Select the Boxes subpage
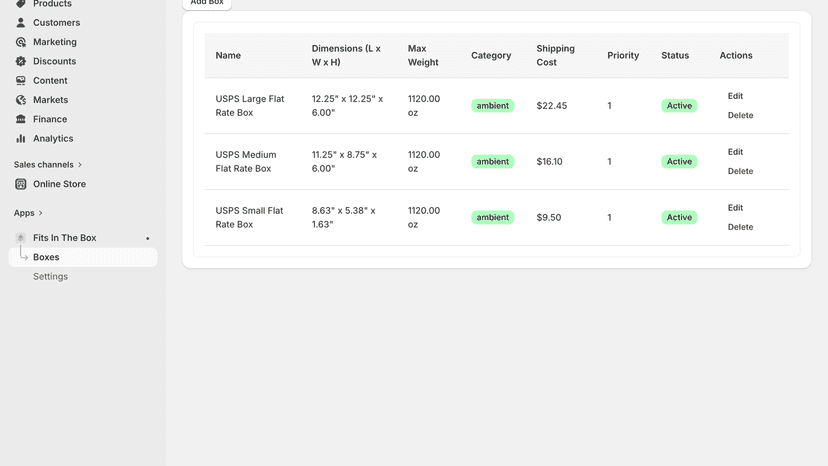828x466 pixels. (x=83, y=257)
